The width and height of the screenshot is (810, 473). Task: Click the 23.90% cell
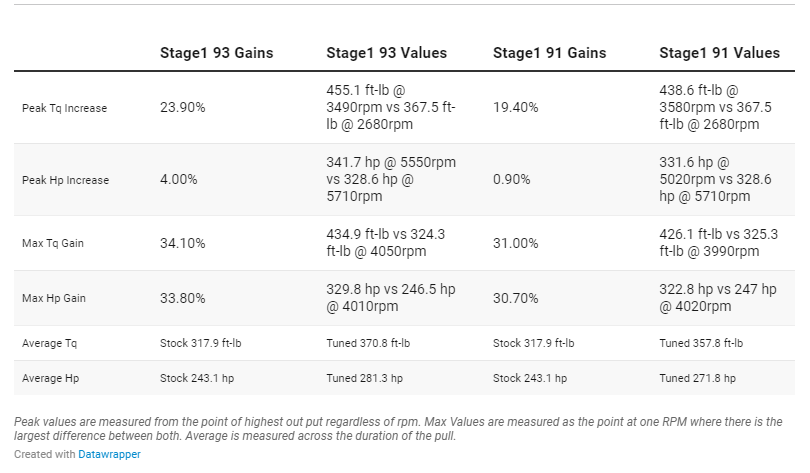click(x=183, y=107)
